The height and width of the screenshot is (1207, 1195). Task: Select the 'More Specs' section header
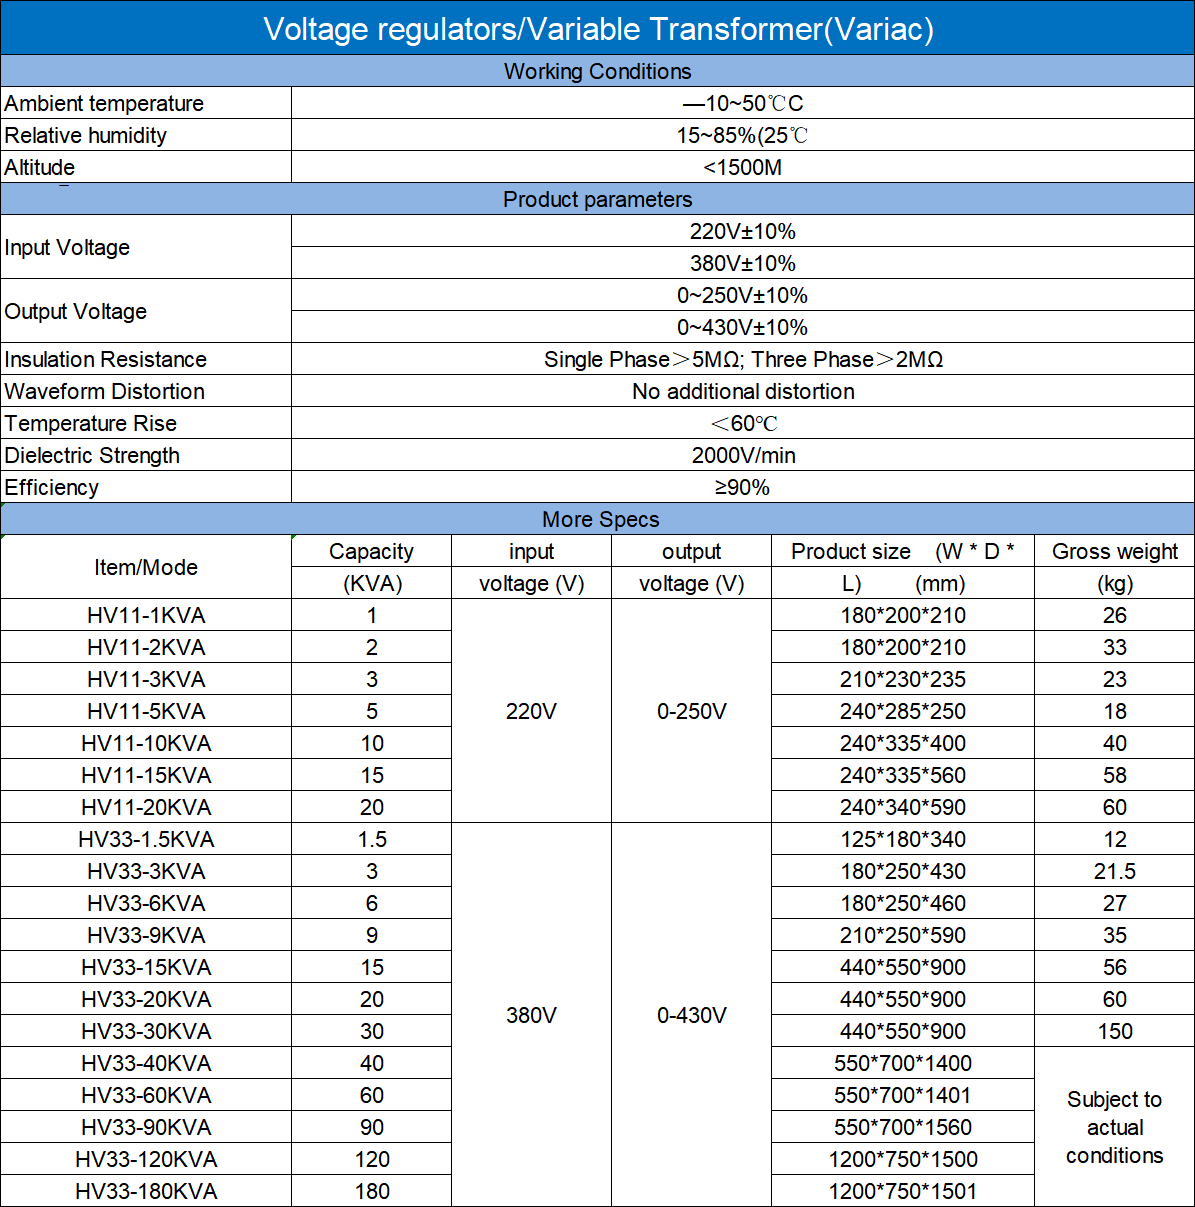pos(600,519)
